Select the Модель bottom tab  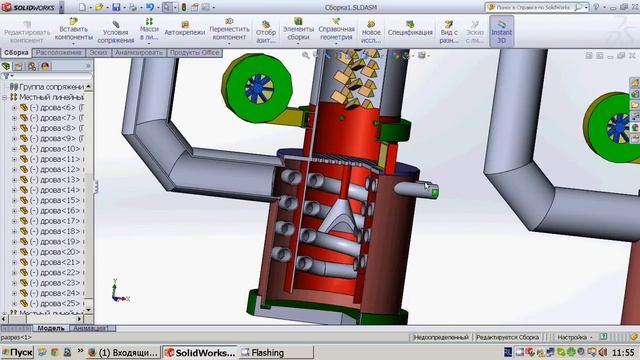[x=51, y=328]
